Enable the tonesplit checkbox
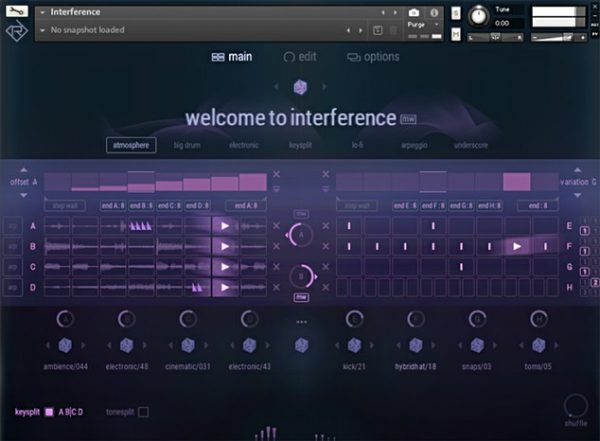600x441 pixels. tap(143, 411)
